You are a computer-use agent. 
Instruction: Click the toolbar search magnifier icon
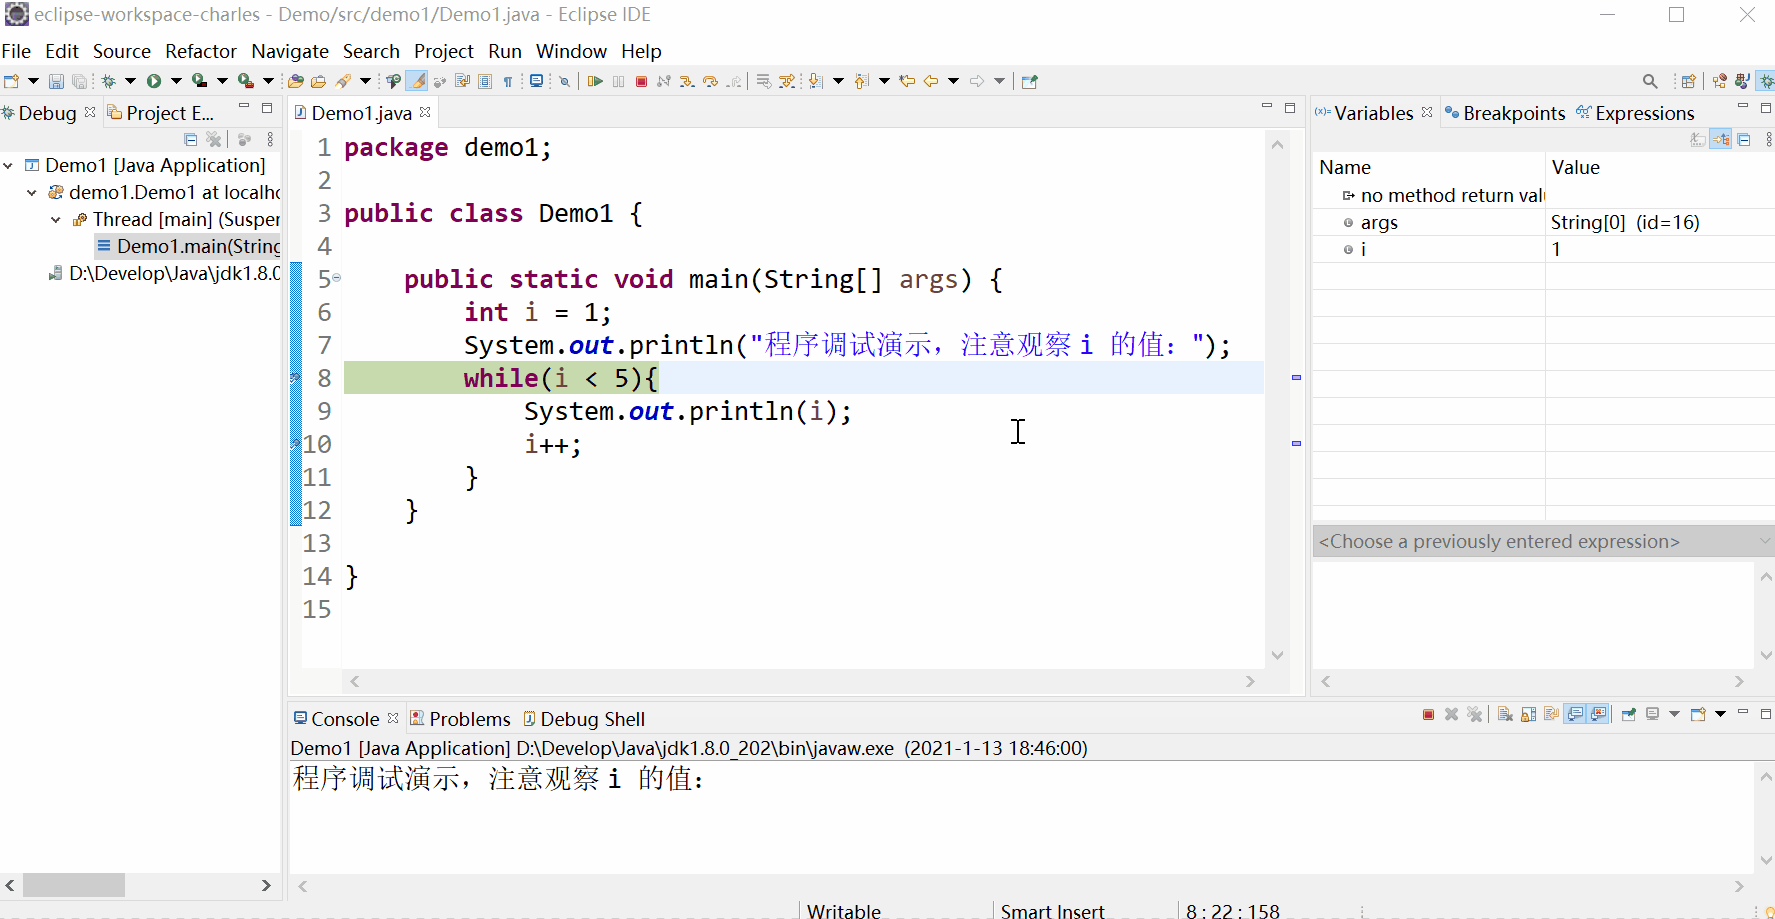(1650, 81)
